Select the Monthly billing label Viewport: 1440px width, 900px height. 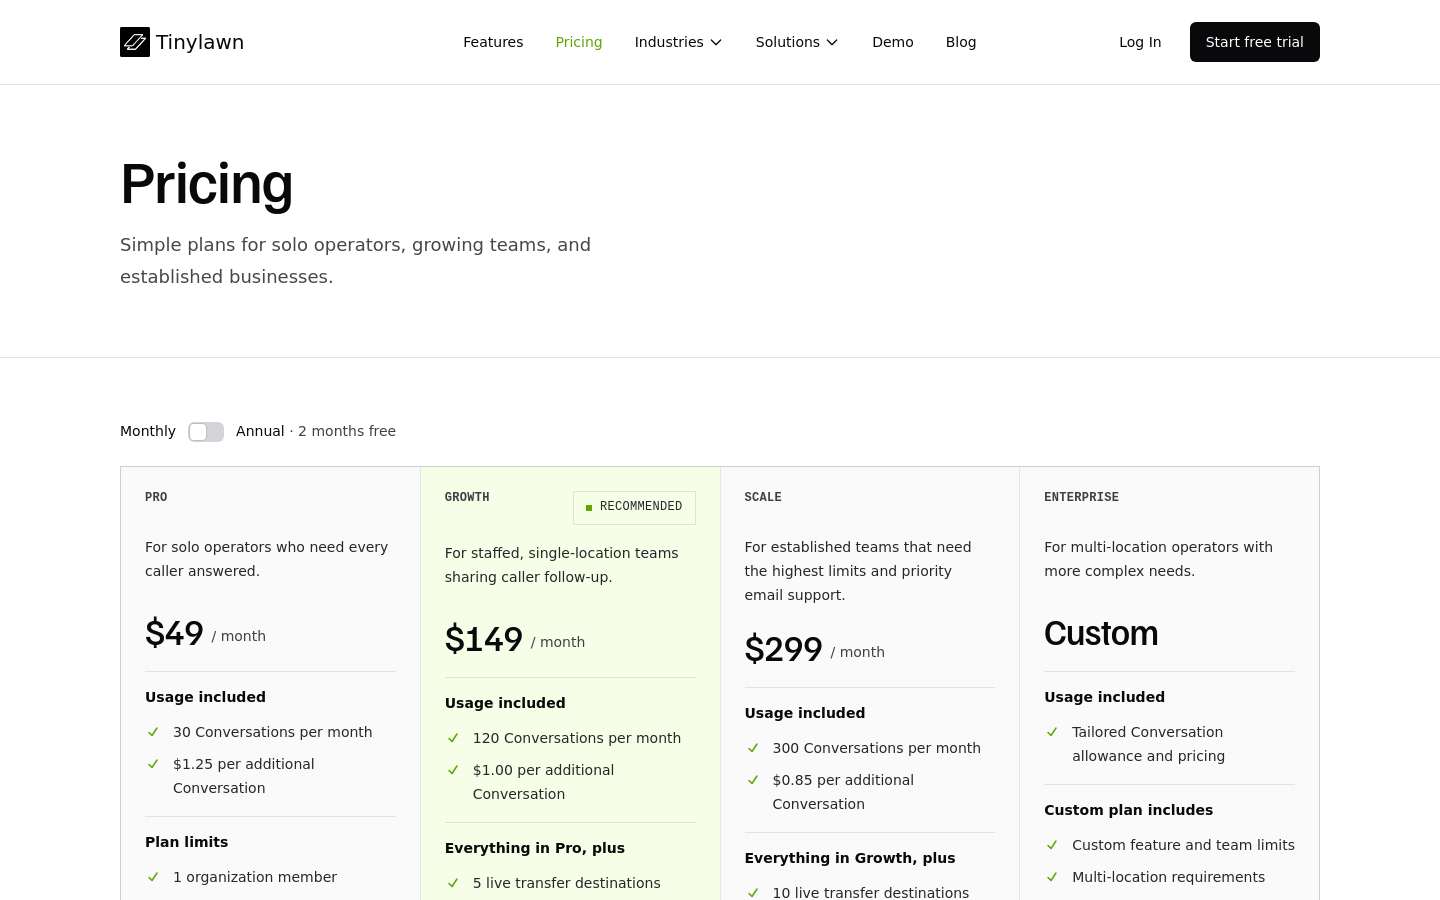(x=148, y=431)
